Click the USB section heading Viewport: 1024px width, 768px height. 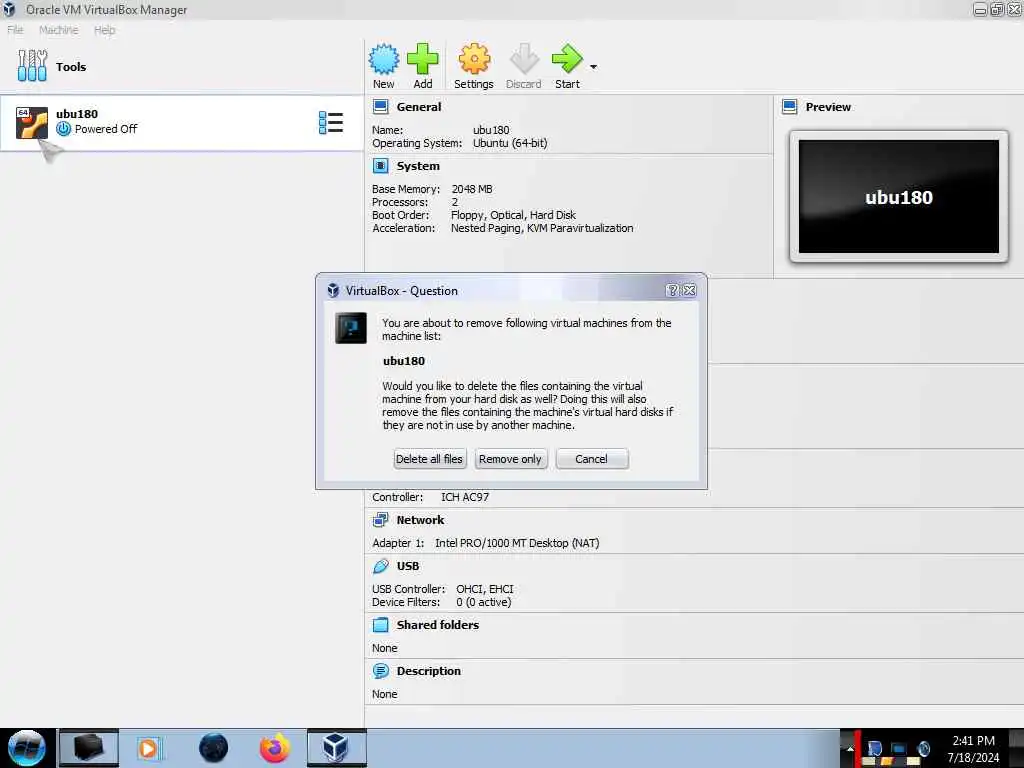coord(408,566)
